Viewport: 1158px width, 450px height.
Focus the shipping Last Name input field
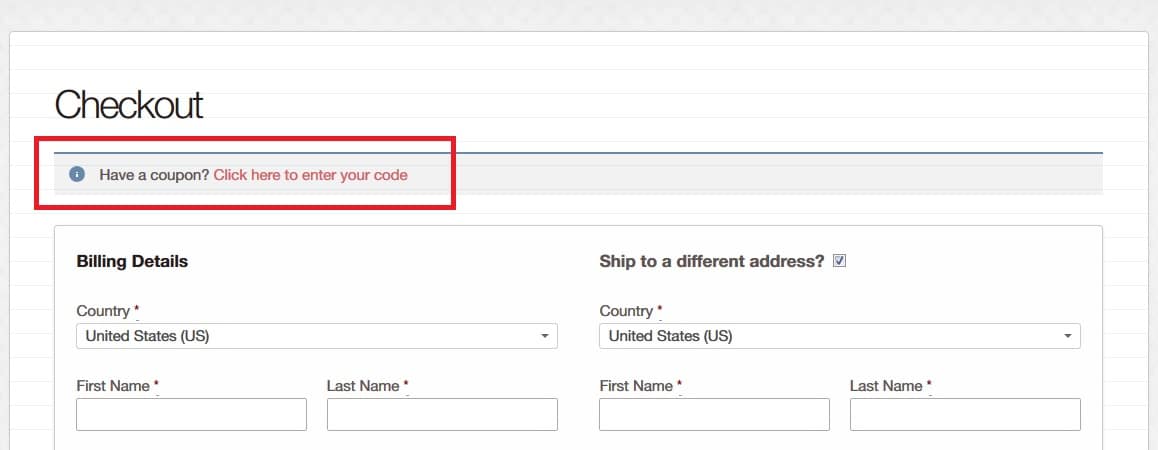tap(965, 415)
